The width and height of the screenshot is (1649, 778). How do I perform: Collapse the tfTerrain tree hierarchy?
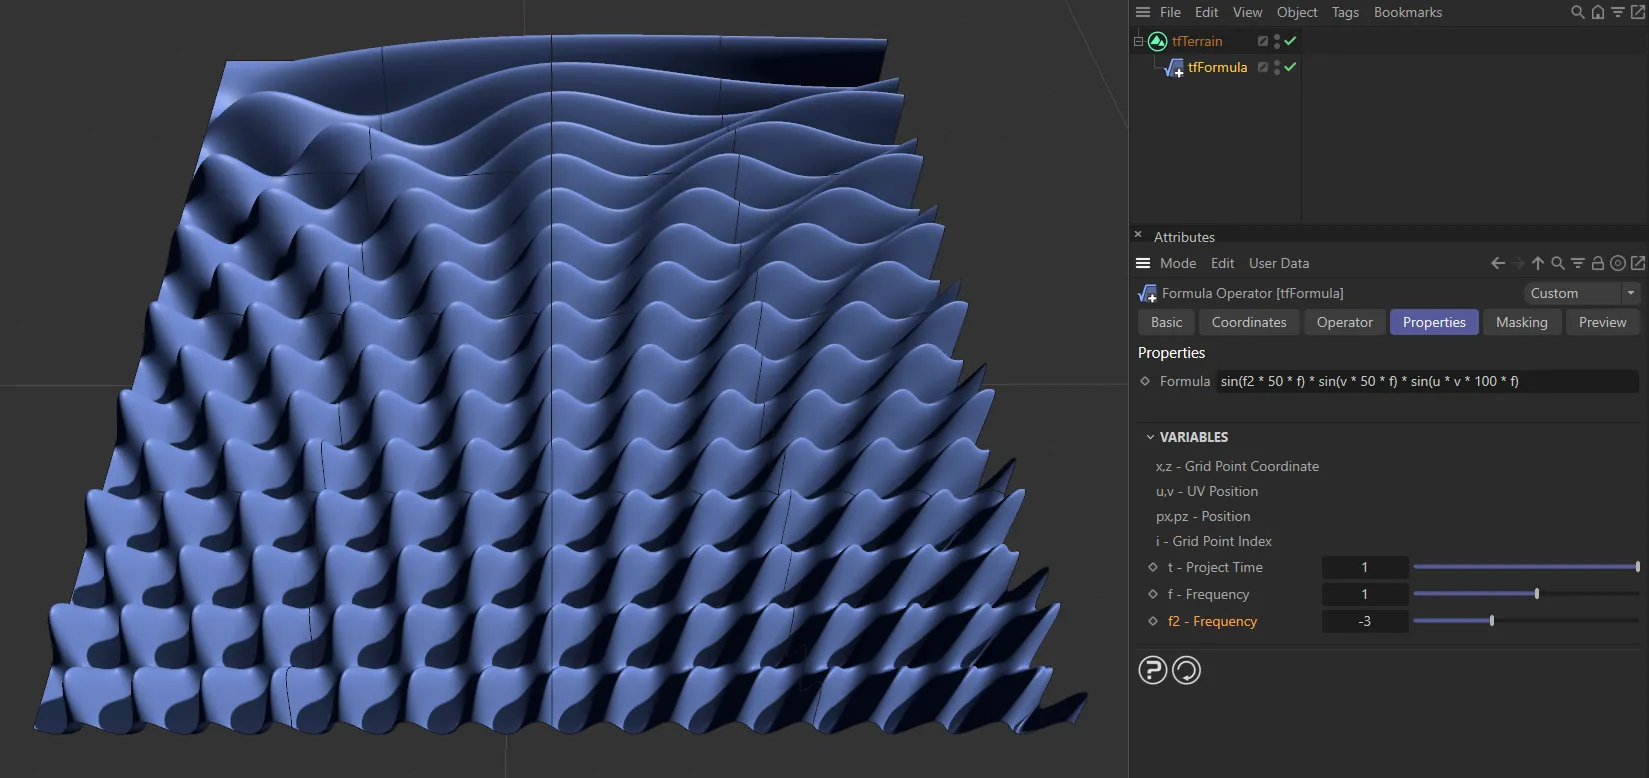point(1138,41)
